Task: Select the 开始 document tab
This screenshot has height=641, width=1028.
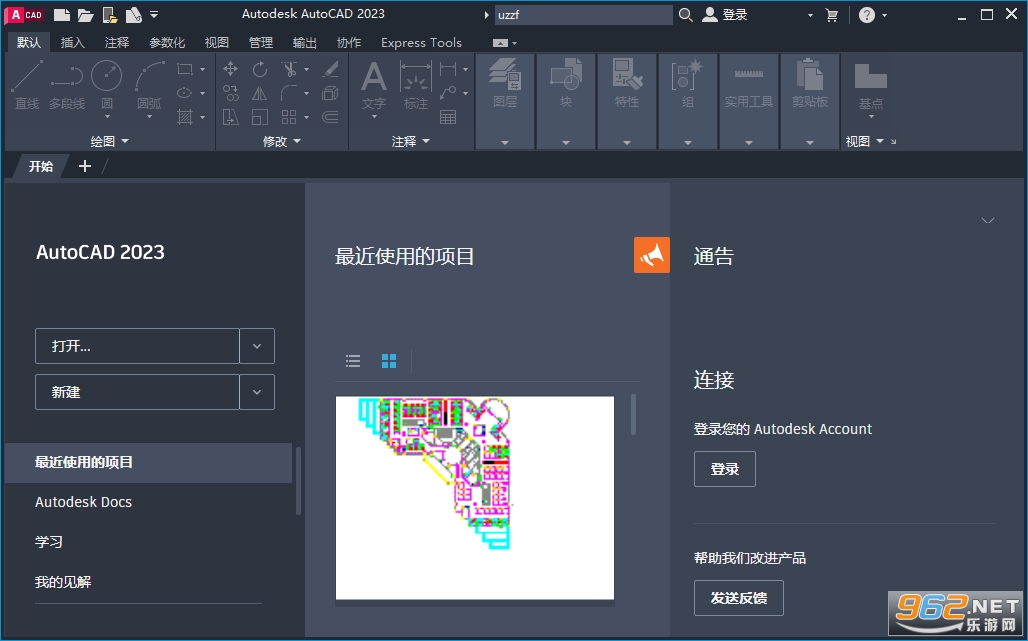Action: tap(41, 166)
